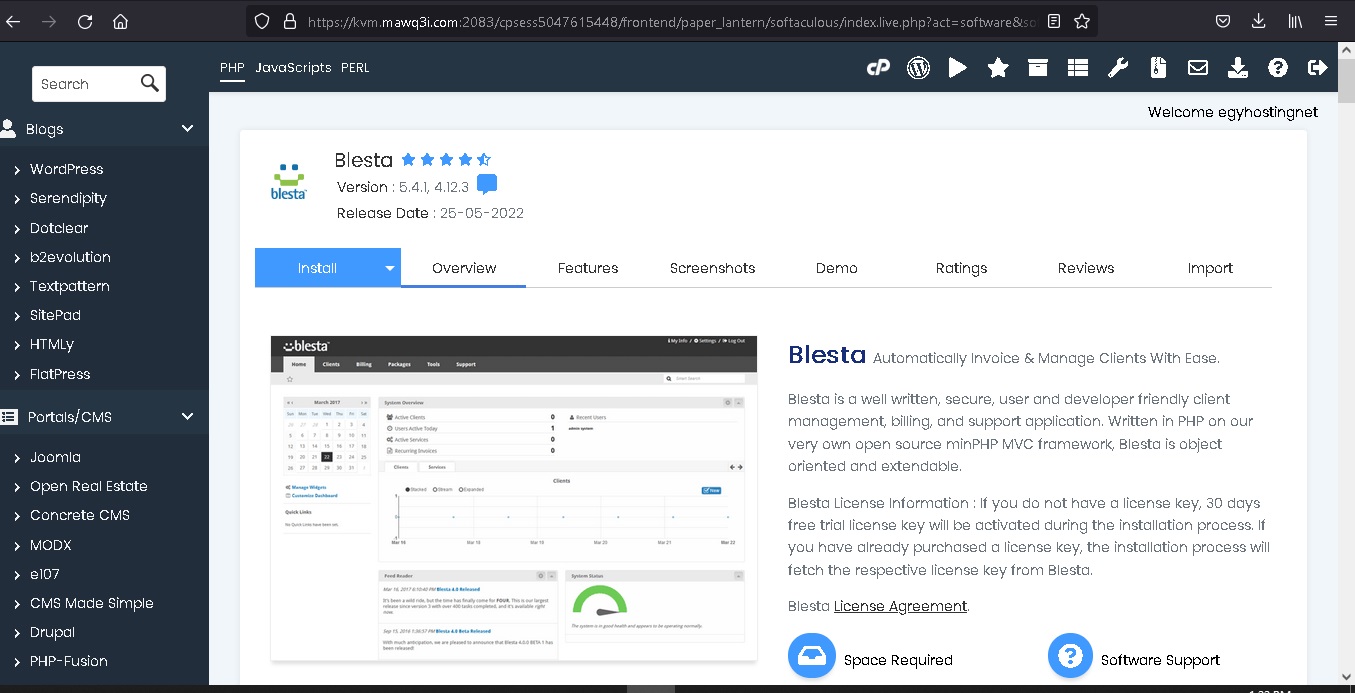1355x693 pixels.
Task: Select PHP-Fusion in the sidebar
Action: point(69,661)
